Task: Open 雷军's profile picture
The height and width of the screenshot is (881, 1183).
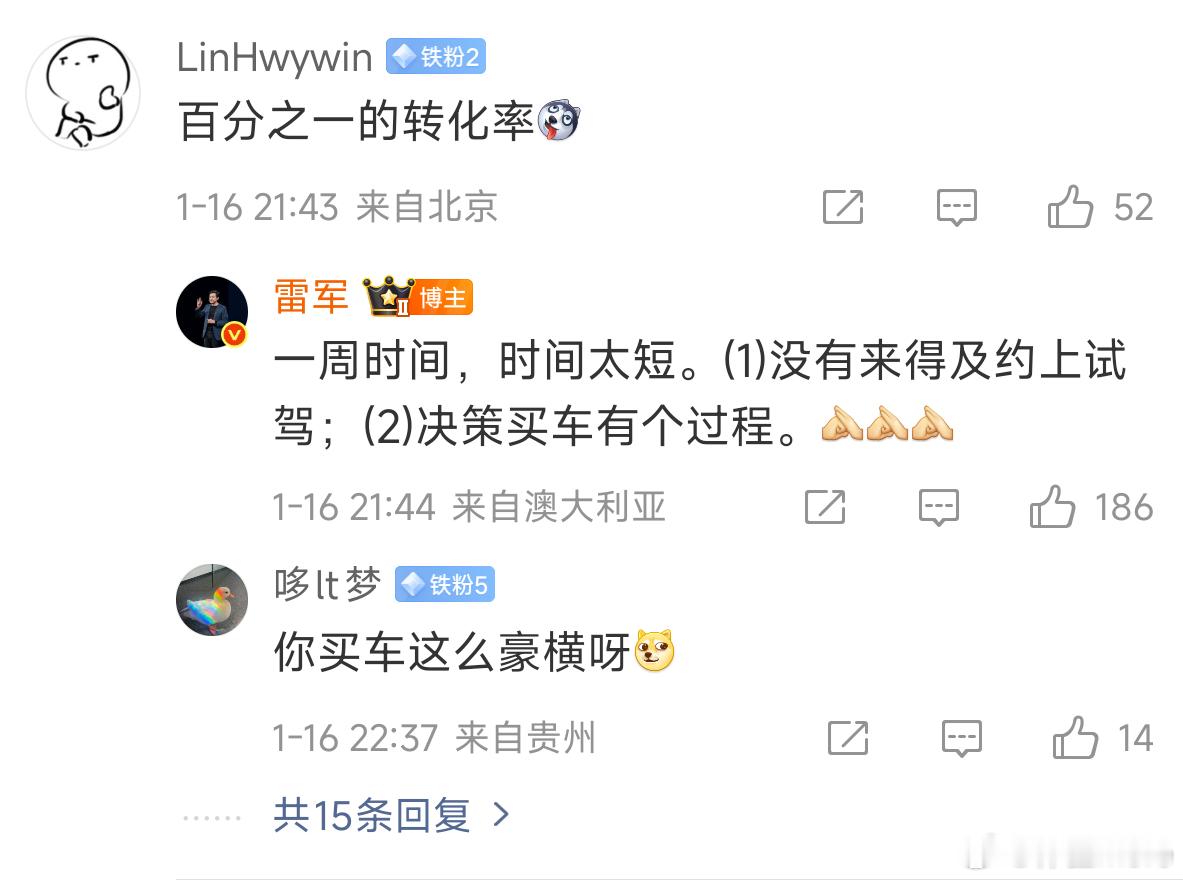Action: click(x=212, y=312)
